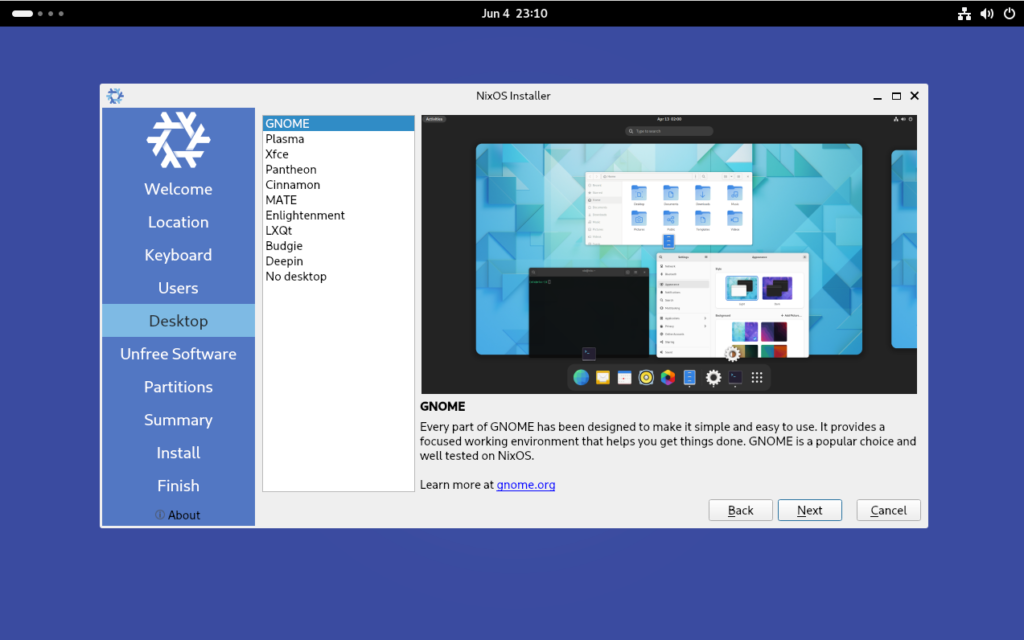Open the Partitions step

point(178,386)
